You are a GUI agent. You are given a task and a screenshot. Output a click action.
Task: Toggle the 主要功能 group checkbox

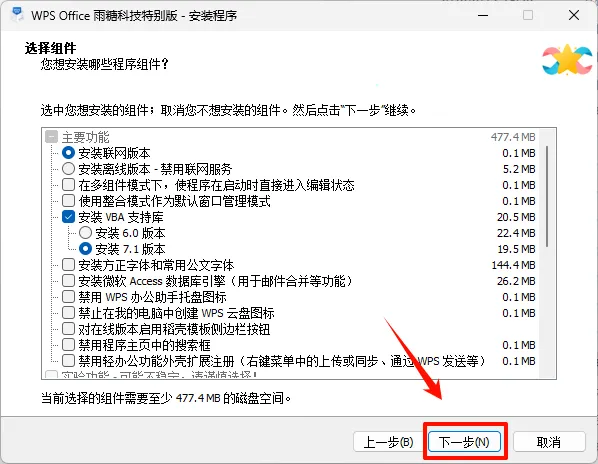coord(51,137)
